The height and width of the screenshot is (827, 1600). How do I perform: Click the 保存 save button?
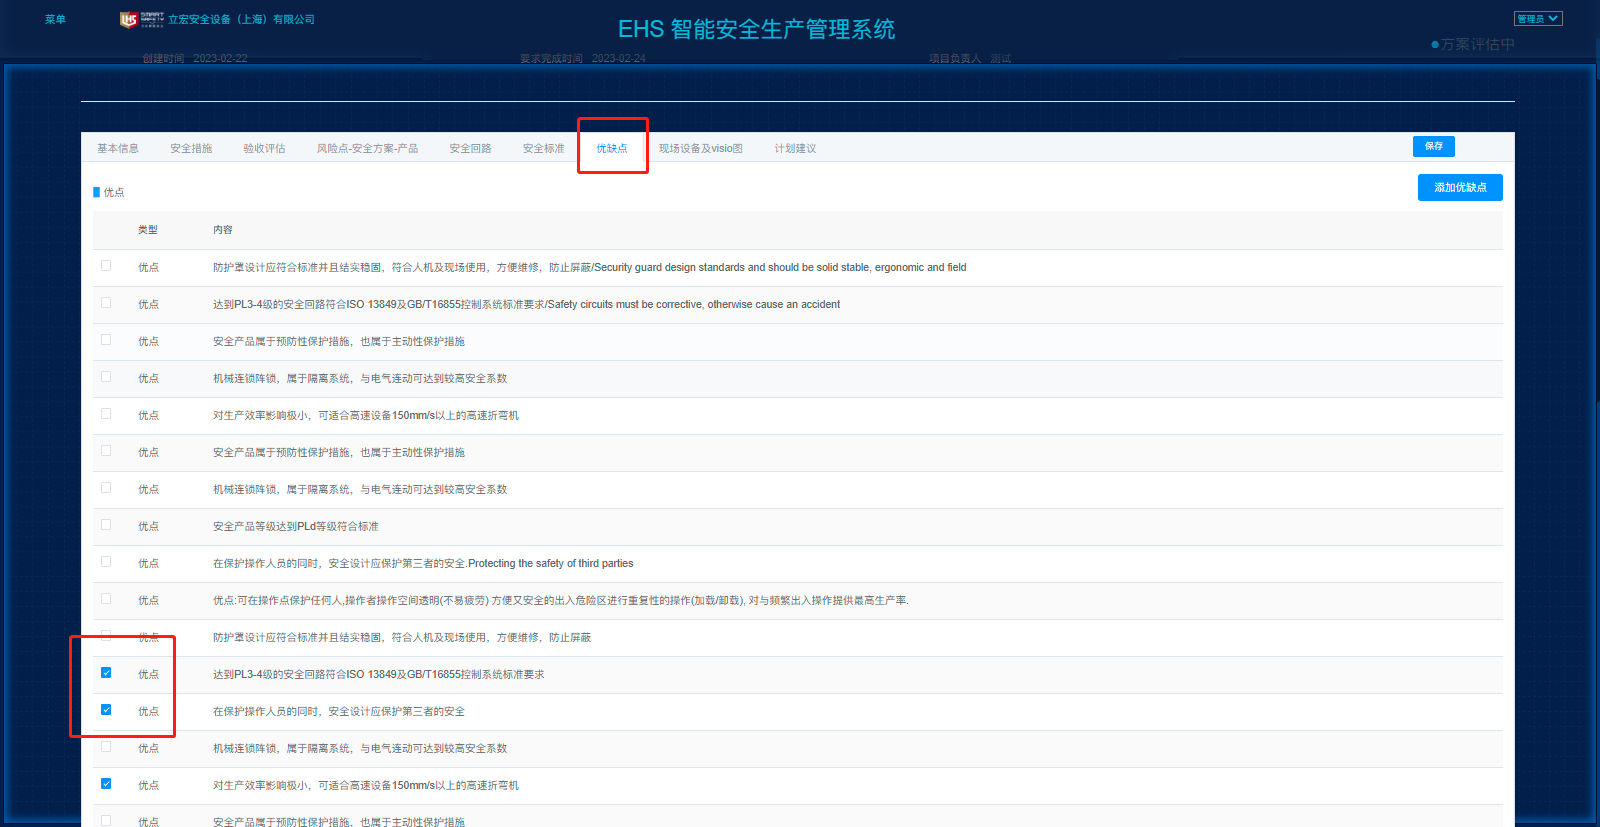click(1434, 146)
